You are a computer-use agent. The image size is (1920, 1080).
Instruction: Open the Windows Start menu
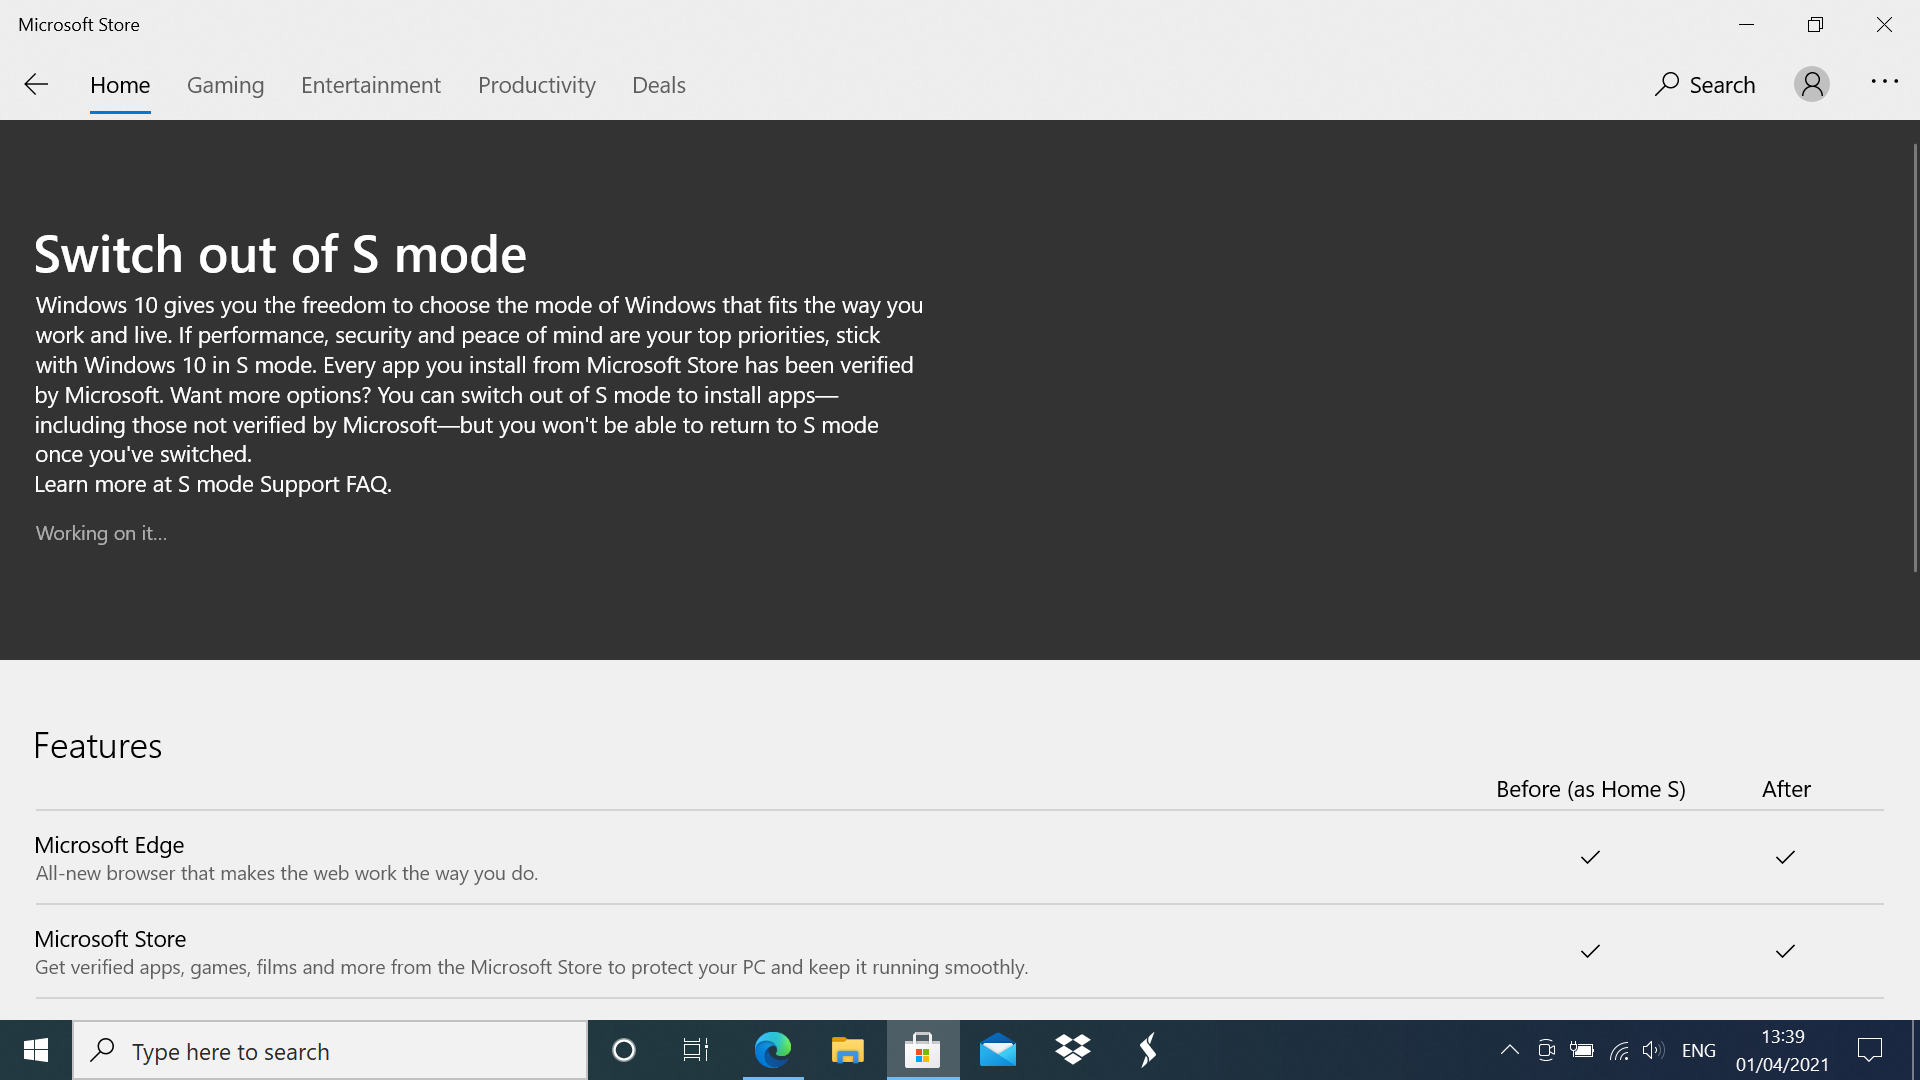(x=36, y=1050)
